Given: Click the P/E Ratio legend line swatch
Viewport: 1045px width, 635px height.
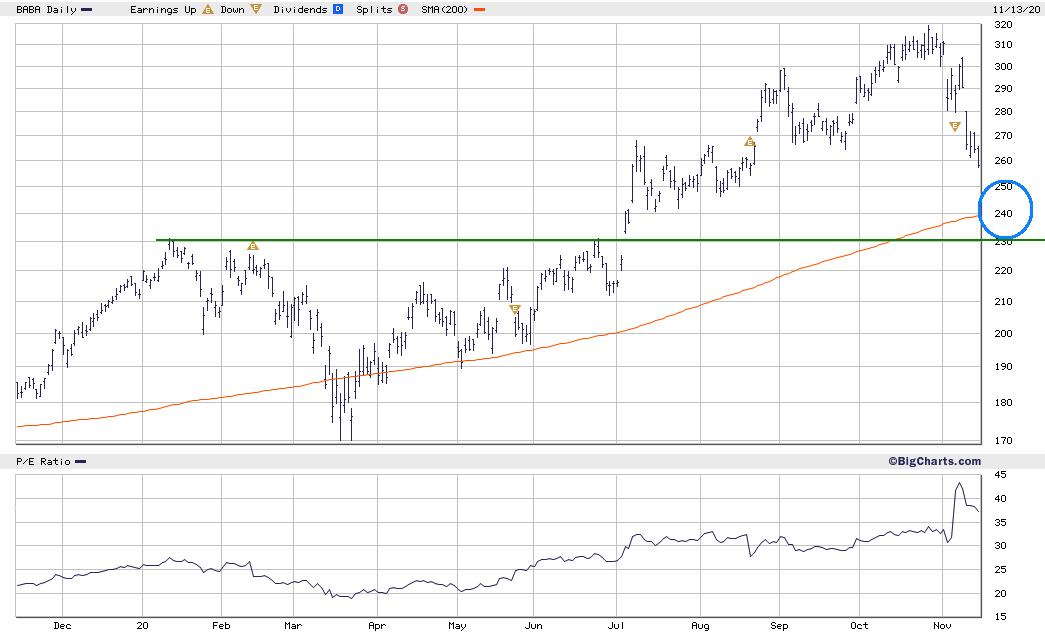Looking at the screenshot, I should (80, 462).
